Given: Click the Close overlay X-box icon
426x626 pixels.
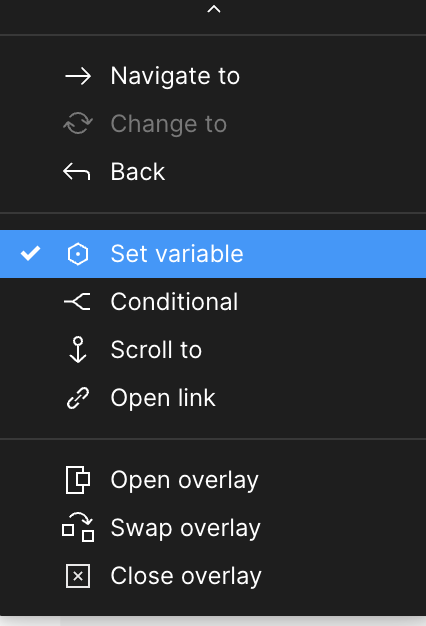Looking at the screenshot, I should (78, 576).
